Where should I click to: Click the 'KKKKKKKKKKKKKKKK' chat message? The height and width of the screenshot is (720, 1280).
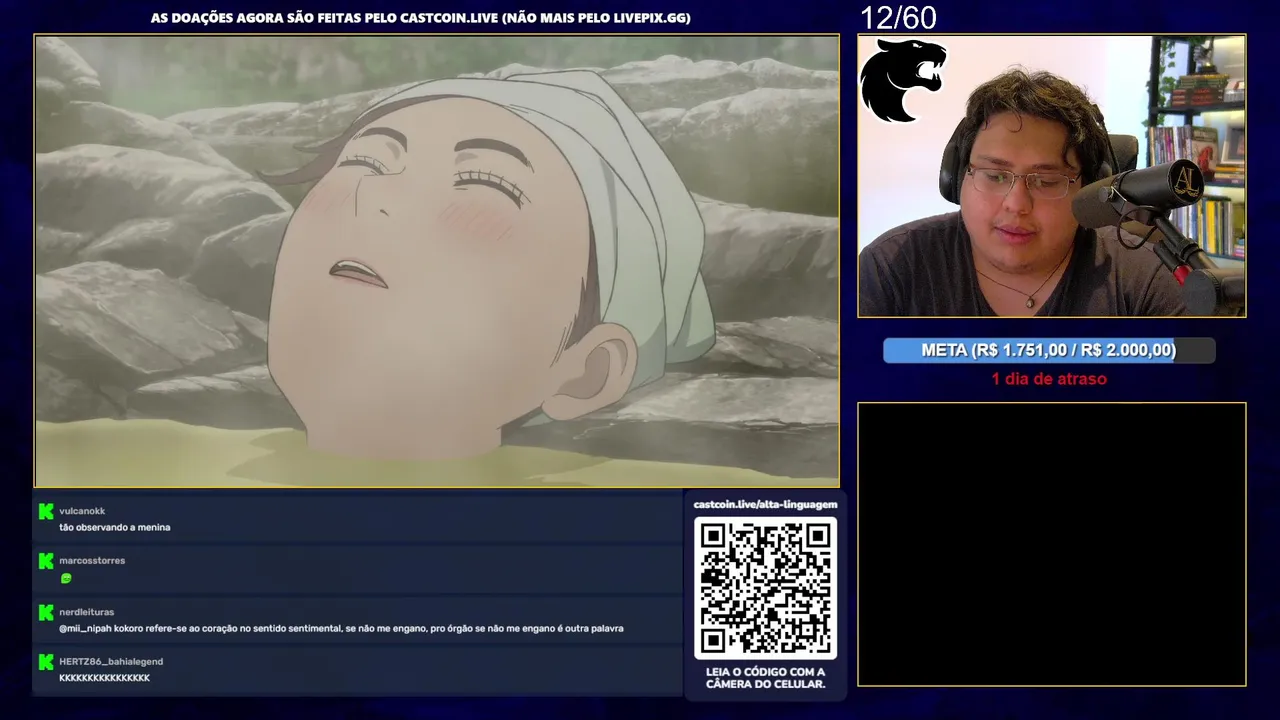click(105, 678)
